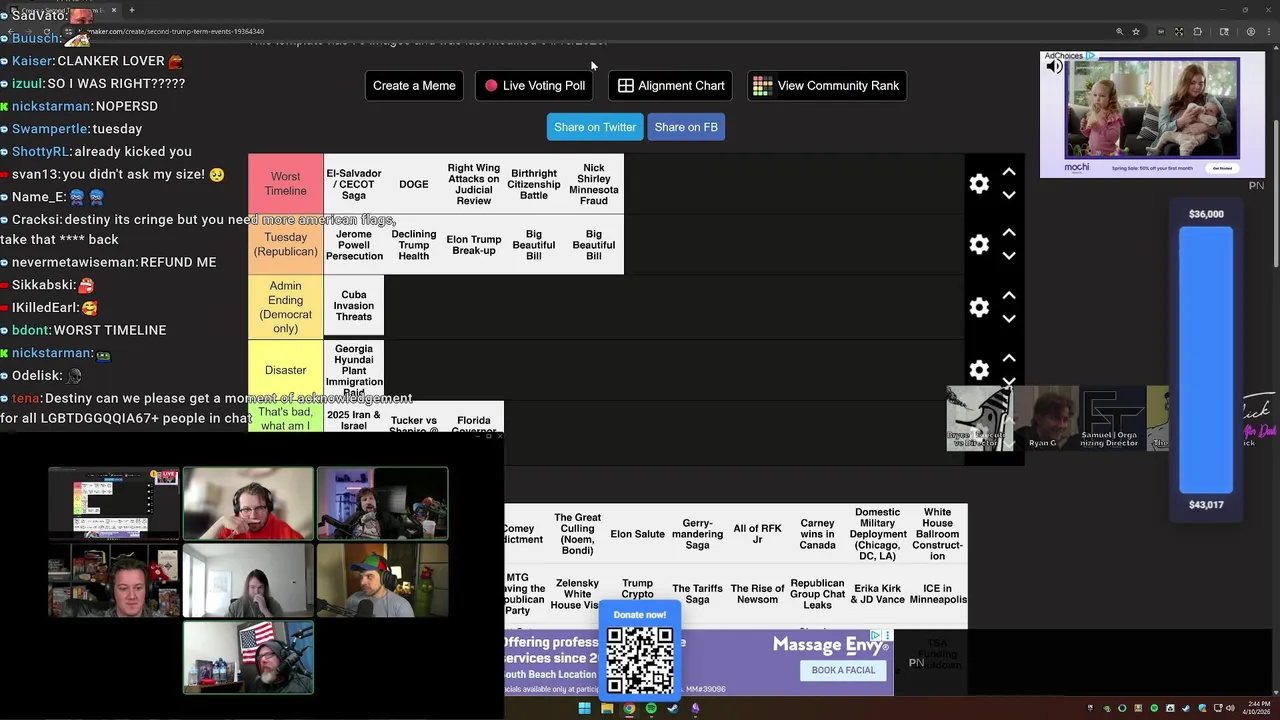Open settings gear for Disaster row

pos(979,370)
